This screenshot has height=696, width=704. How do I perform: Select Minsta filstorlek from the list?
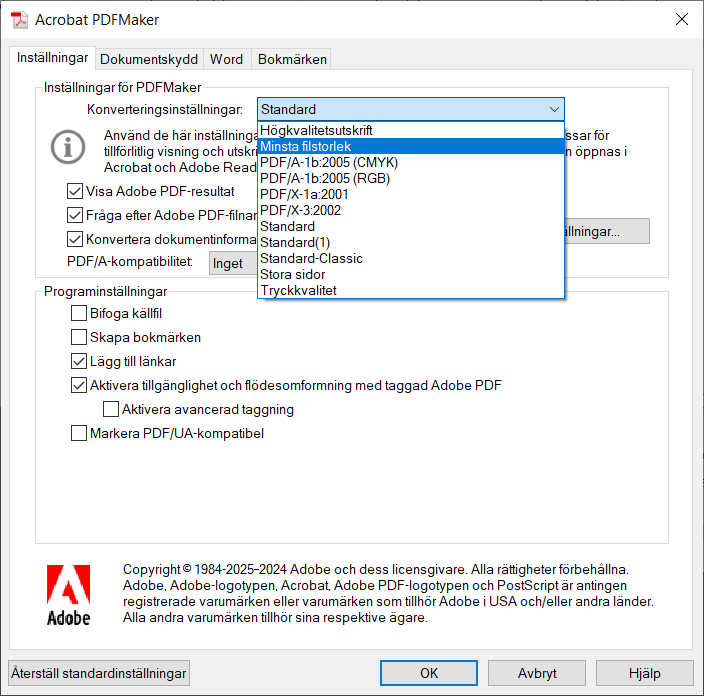[305, 146]
